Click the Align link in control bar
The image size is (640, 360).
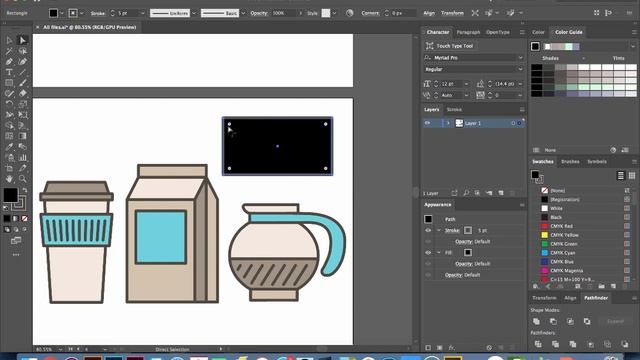point(429,13)
